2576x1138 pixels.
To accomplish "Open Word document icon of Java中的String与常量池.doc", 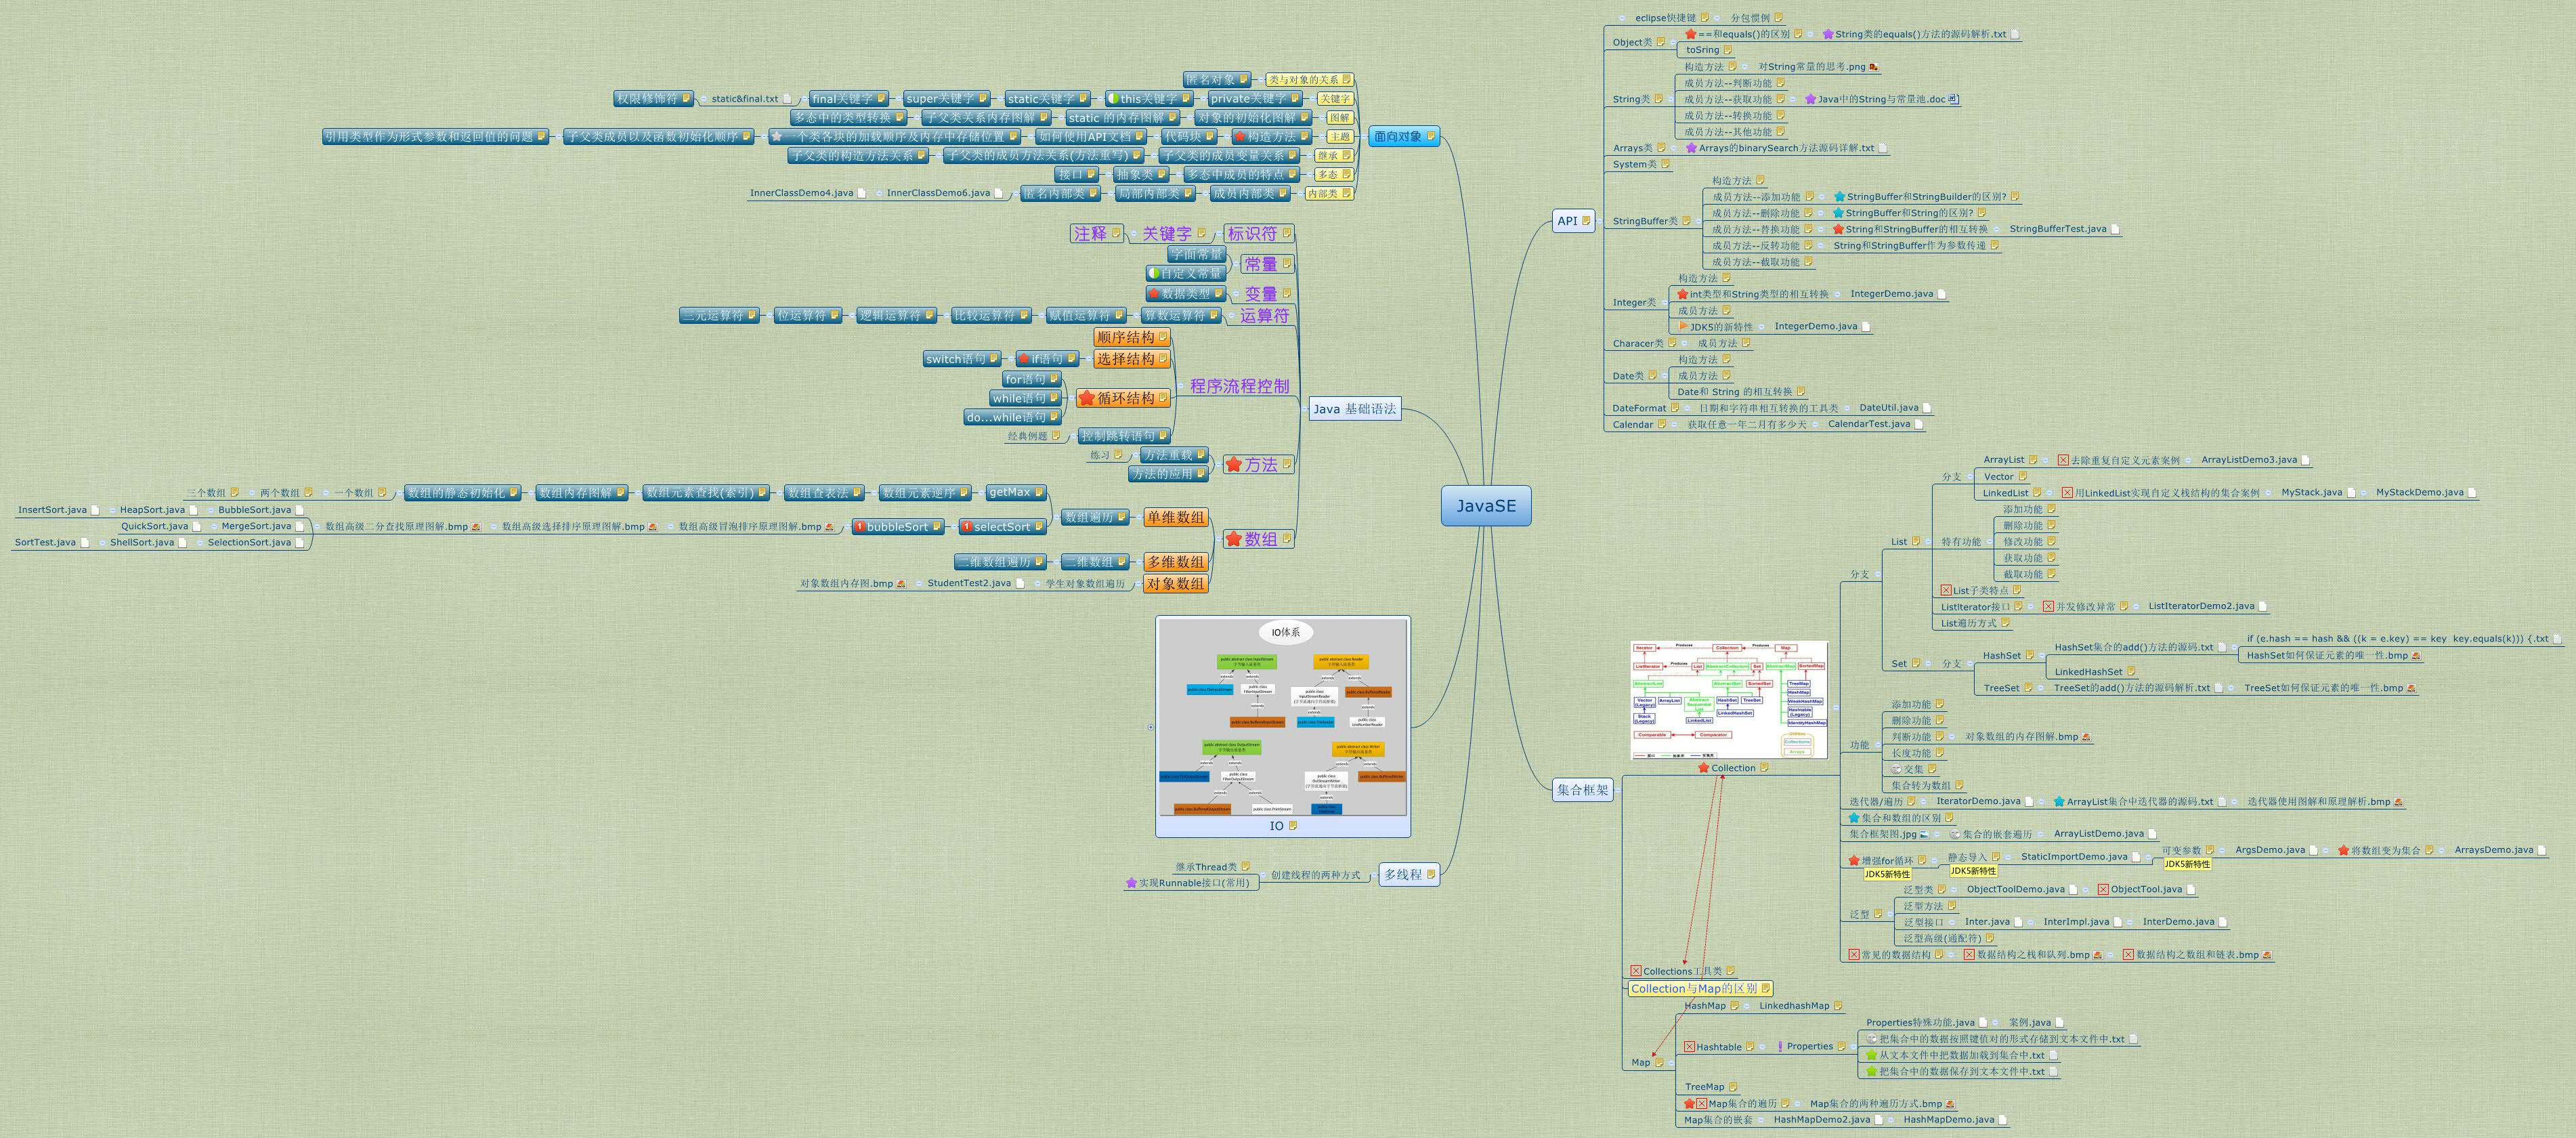I will click(x=1954, y=99).
